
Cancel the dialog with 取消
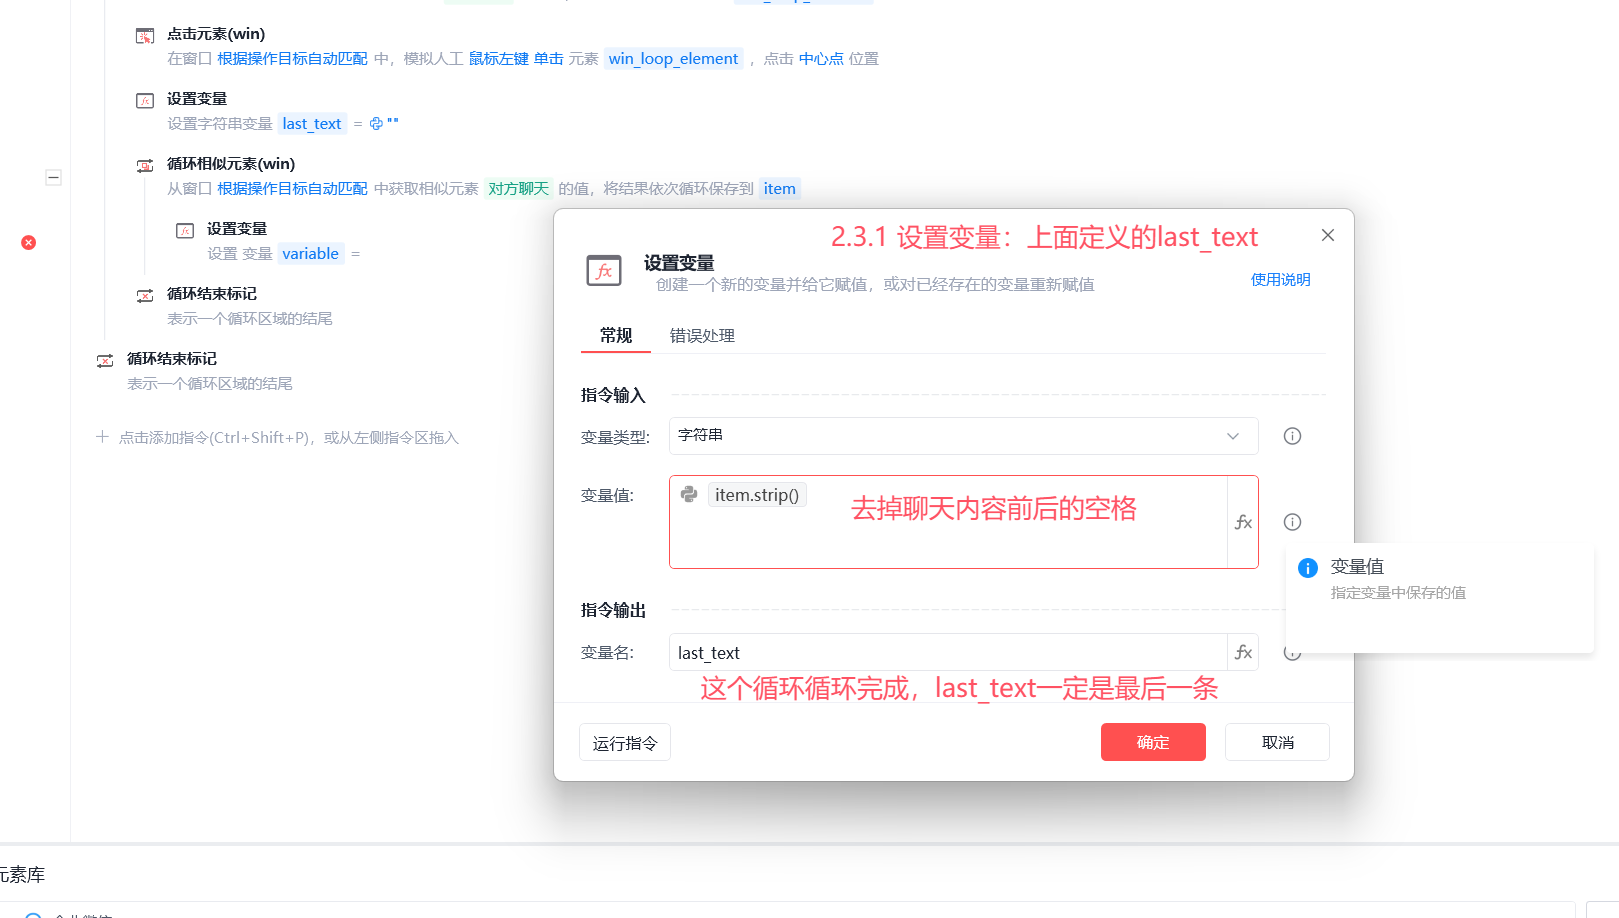tap(1277, 742)
